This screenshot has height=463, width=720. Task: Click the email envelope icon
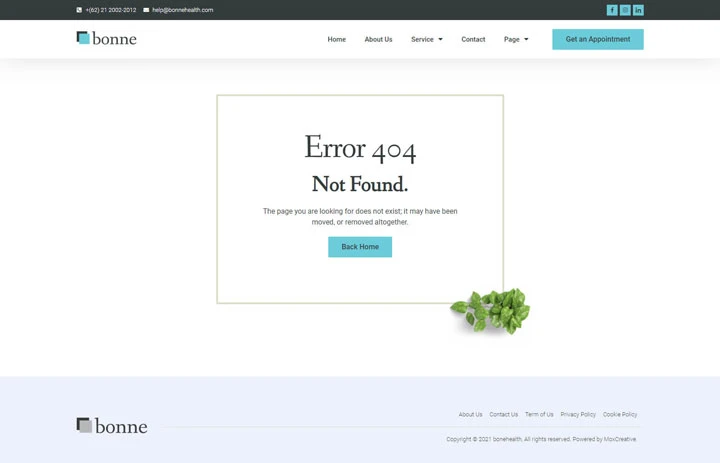[x=146, y=10]
